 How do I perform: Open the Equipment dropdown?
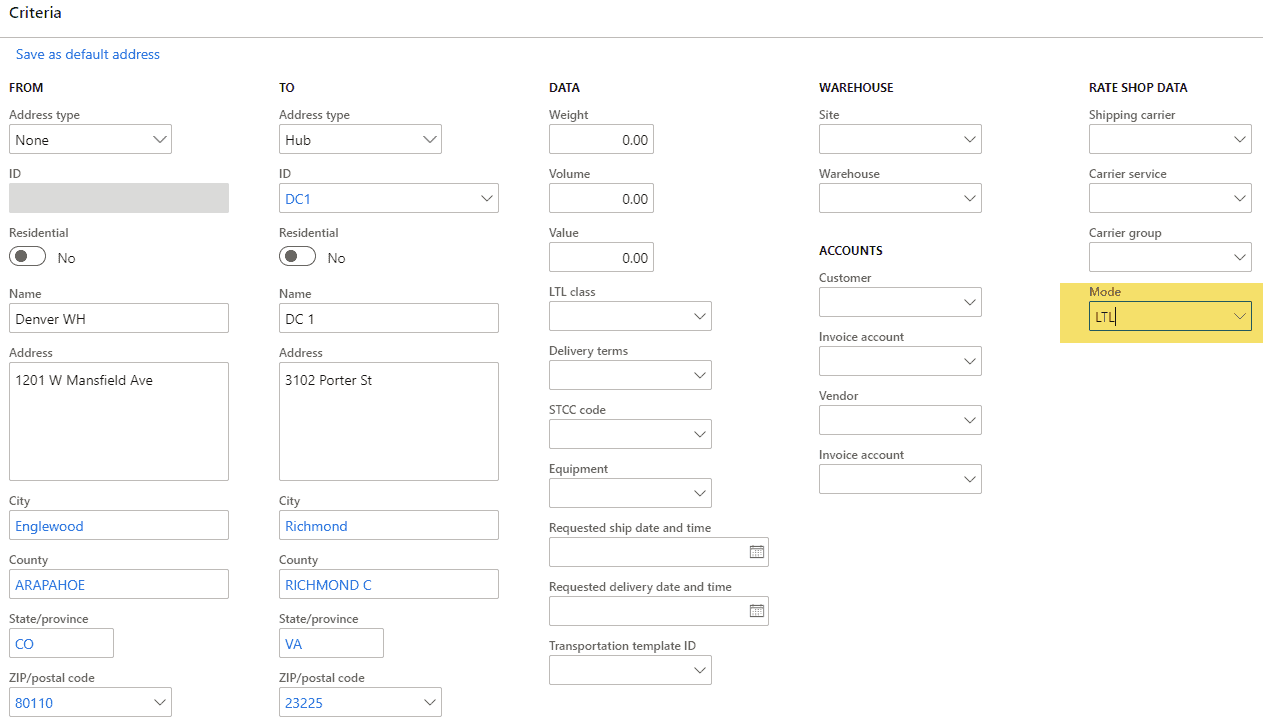click(x=700, y=494)
